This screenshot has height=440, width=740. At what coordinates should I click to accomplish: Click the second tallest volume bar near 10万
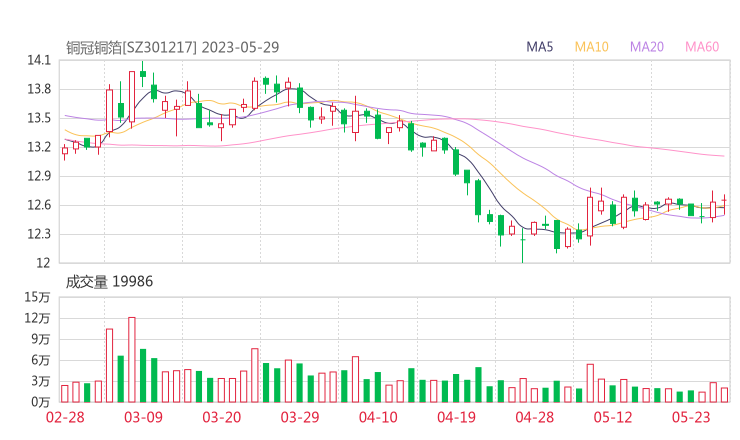tap(109, 365)
